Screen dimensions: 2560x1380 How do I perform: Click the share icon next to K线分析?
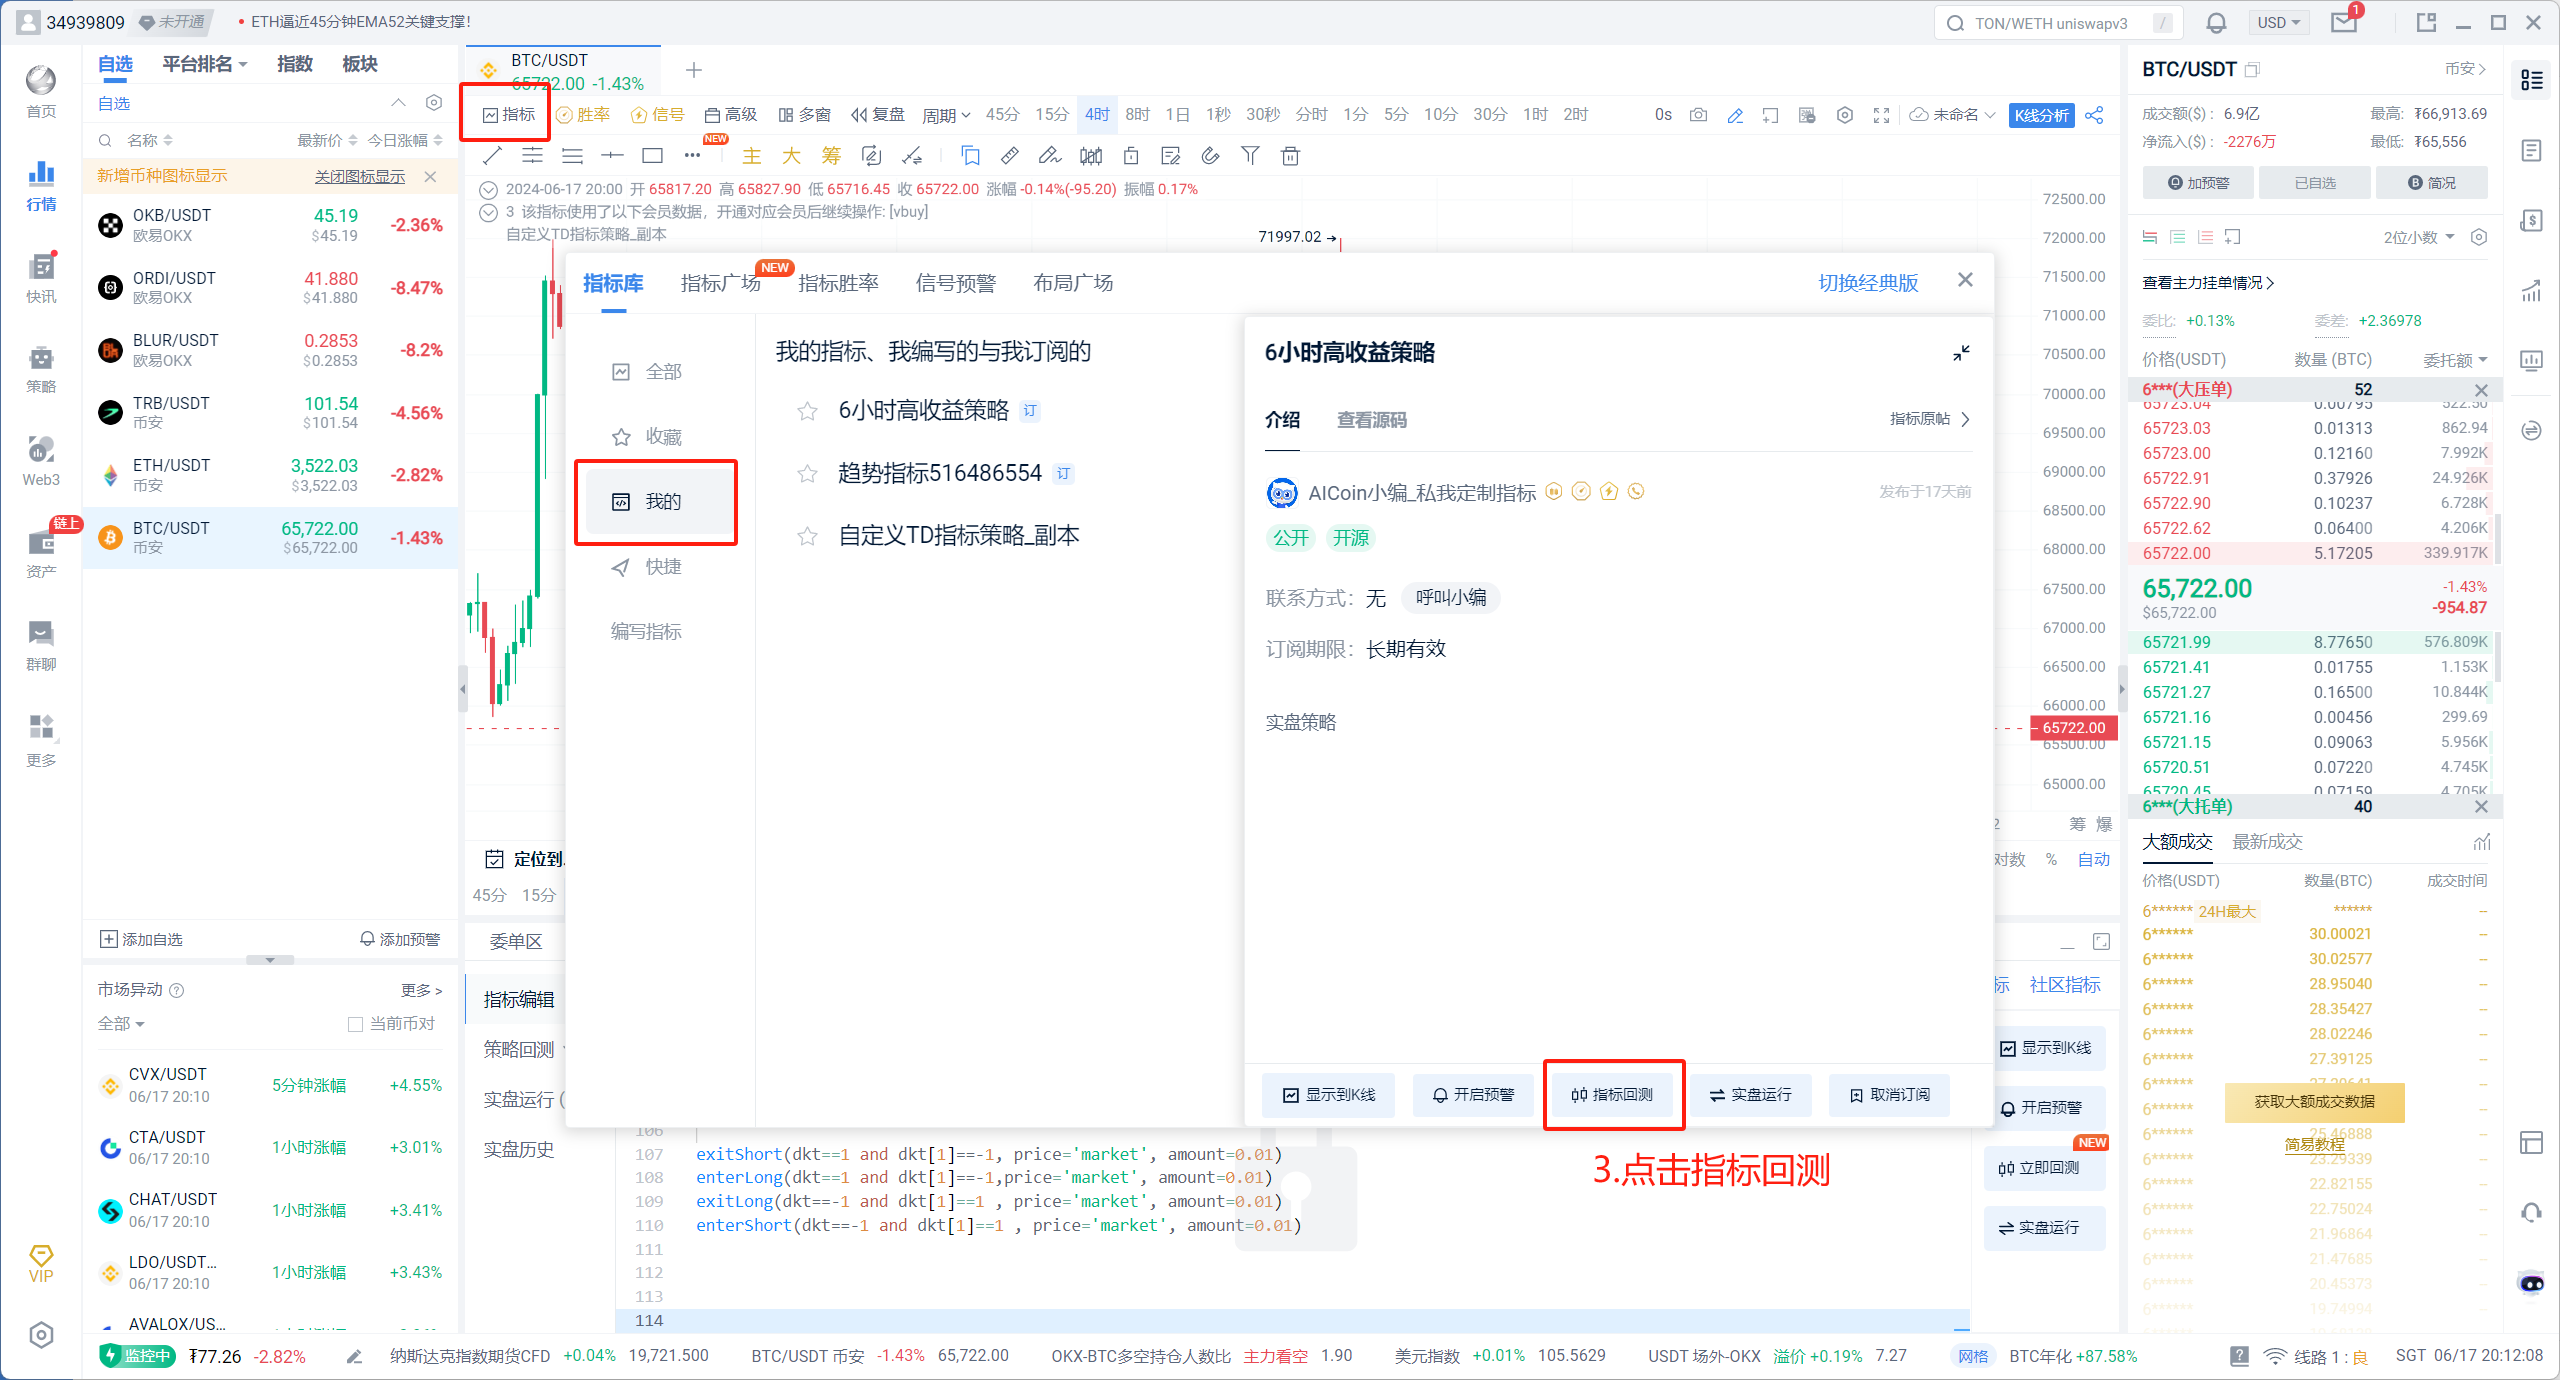(x=2094, y=115)
